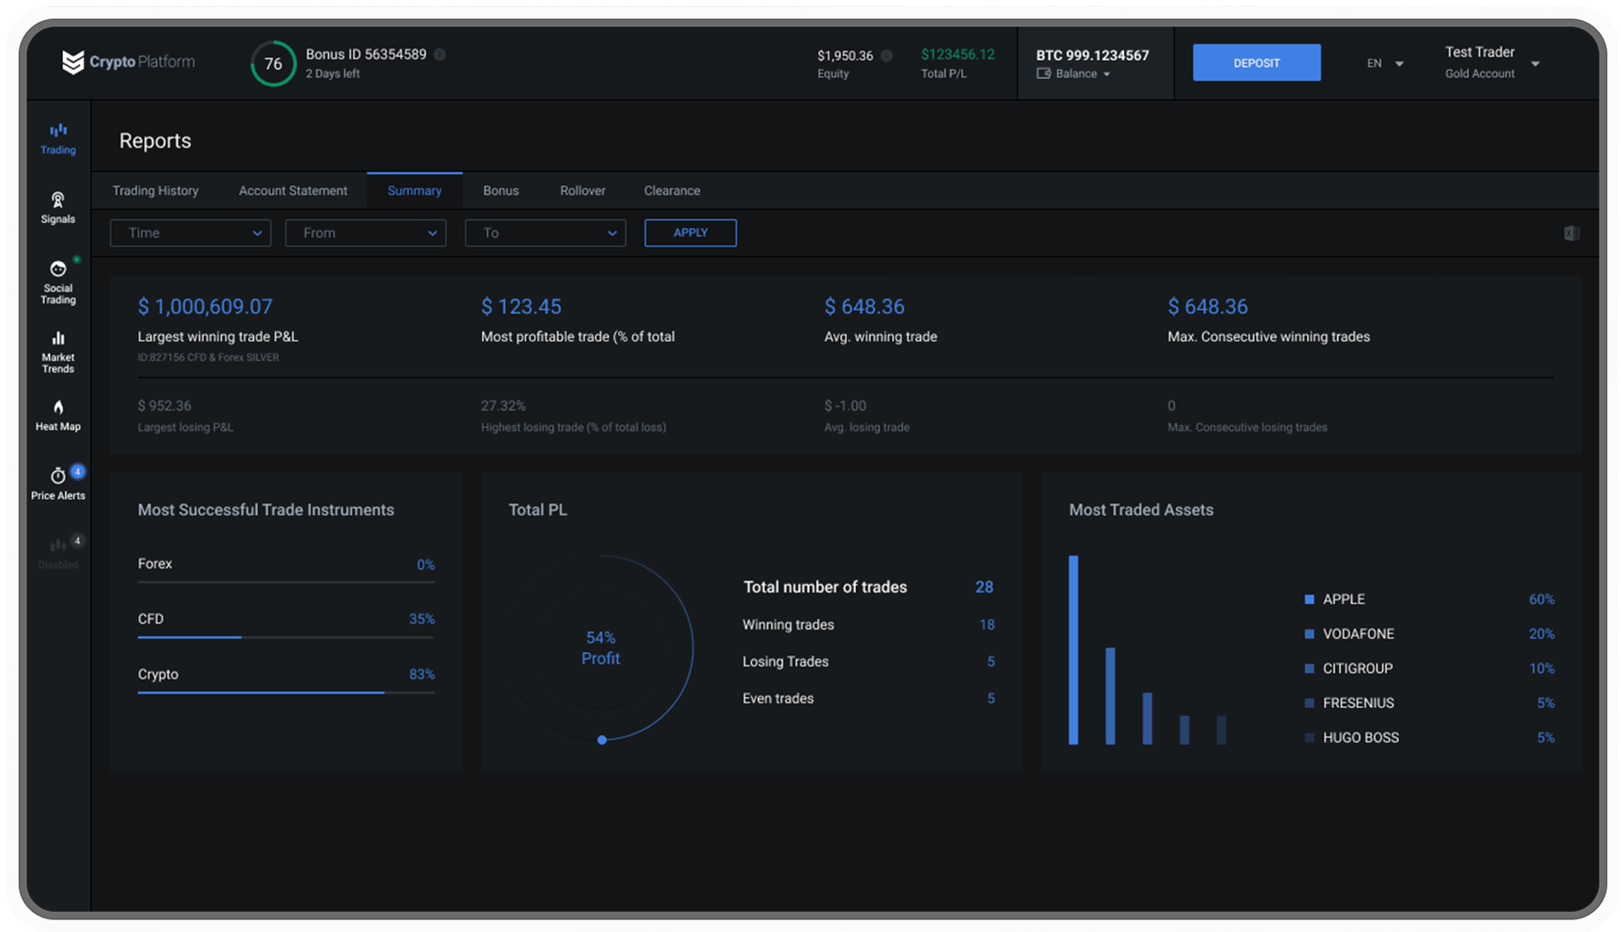Open the EN language selector
This screenshot has width=1621, height=932.
point(1385,63)
